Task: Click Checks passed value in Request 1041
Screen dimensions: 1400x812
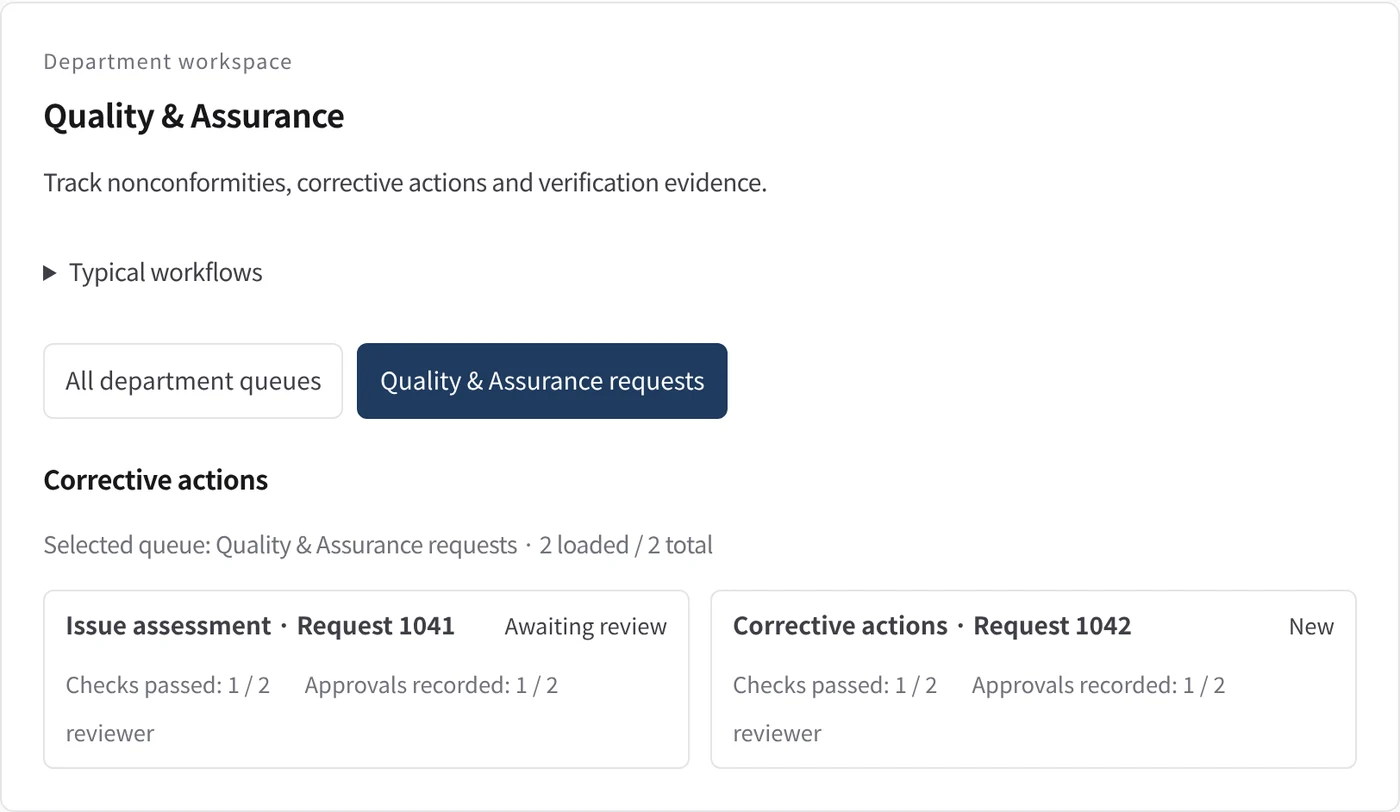Action: pos(168,685)
